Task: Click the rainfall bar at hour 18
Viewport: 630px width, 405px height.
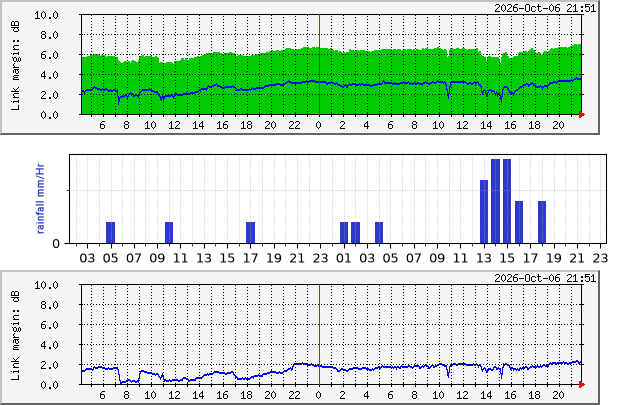Action: tap(542, 222)
